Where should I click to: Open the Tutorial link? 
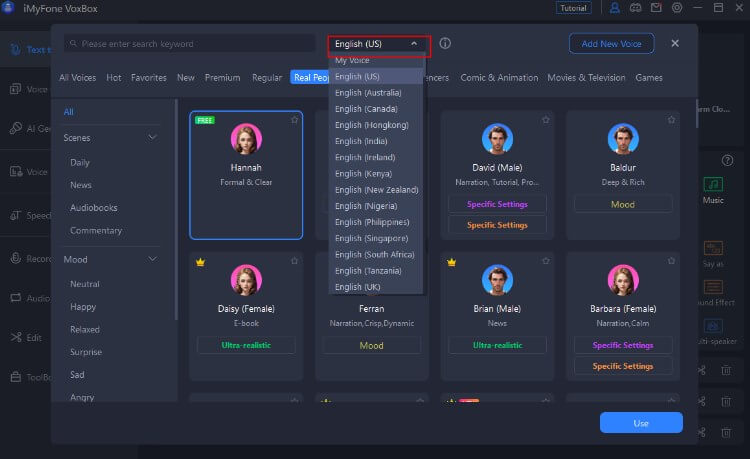574,8
